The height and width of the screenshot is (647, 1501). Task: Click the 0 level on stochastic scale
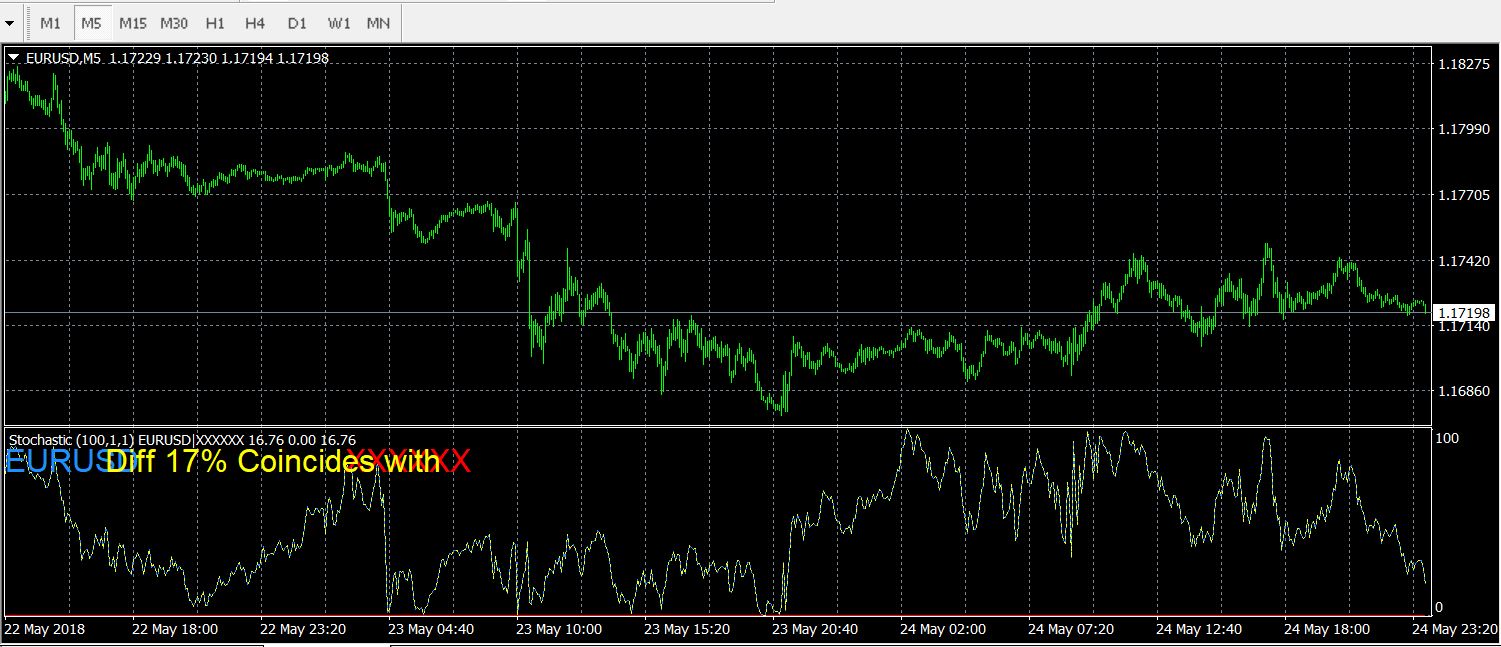[1438, 607]
